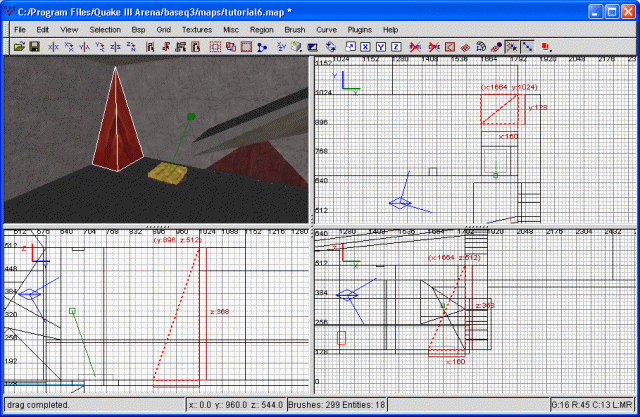Image resolution: width=640 pixels, height=417 pixels.
Task: Open the Brush menu
Action: (295, 30)
